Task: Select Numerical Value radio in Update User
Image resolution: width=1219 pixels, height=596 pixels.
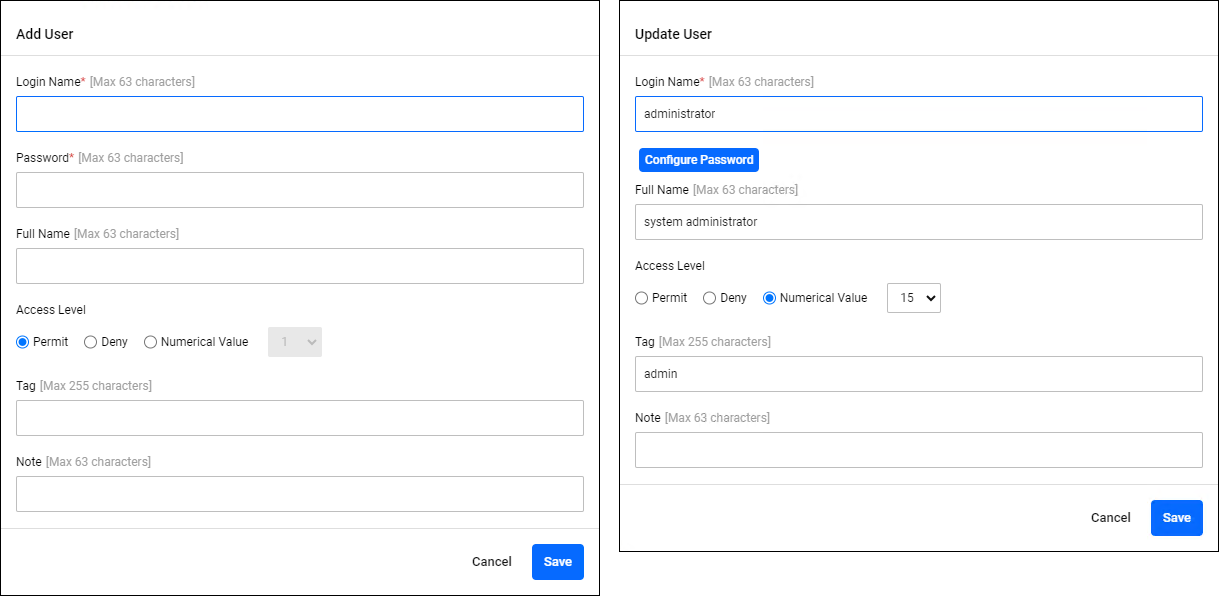Action: pyautogui.click(x=770, y=298)
